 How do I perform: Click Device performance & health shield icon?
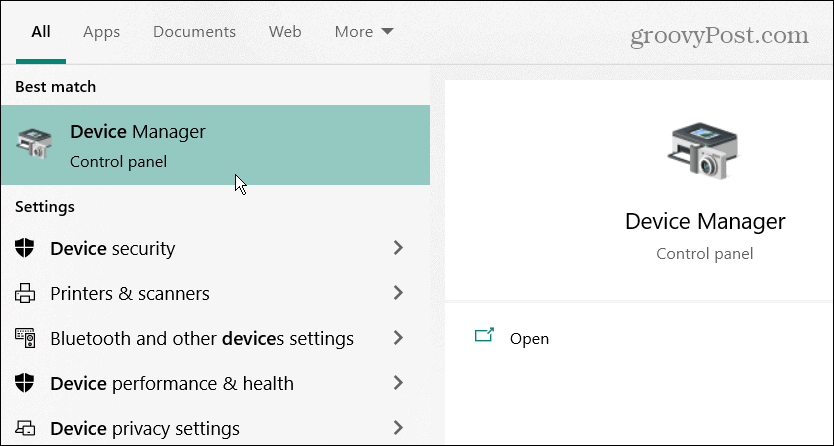click(x=25, y=383)
